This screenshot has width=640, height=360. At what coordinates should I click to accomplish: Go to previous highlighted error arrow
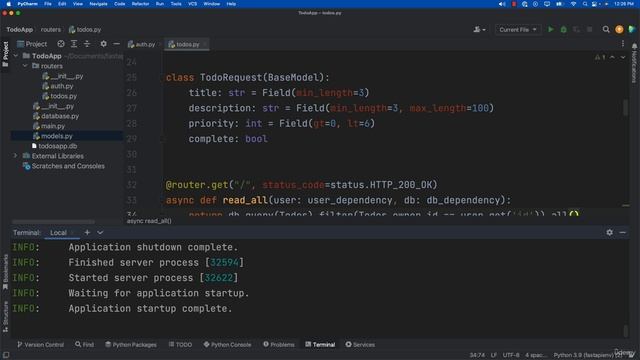coord(612,58)
